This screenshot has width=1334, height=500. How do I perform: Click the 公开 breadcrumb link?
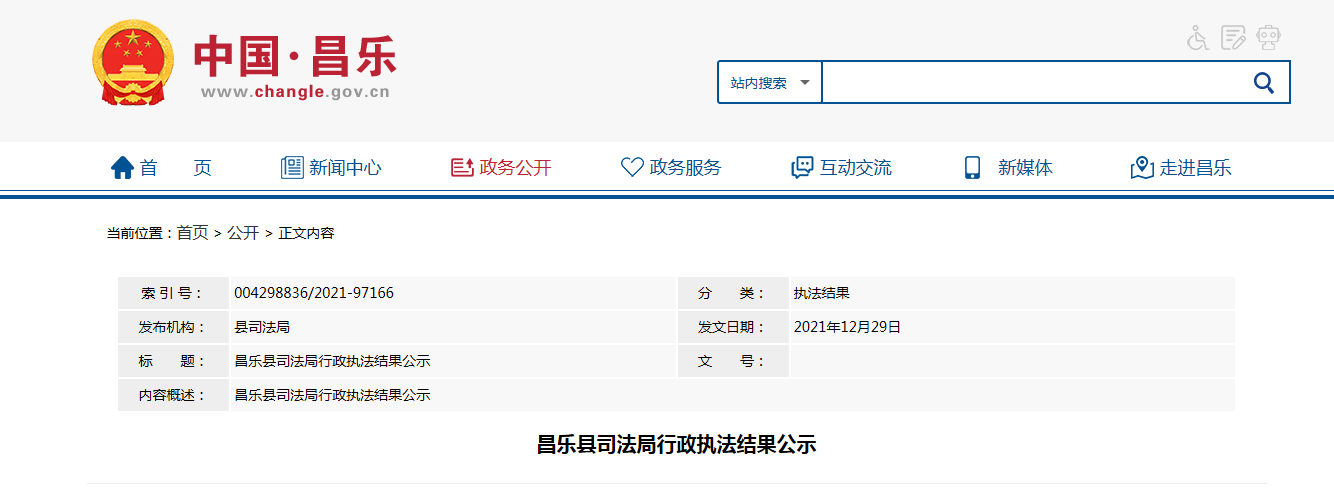(x=242, y=233)
